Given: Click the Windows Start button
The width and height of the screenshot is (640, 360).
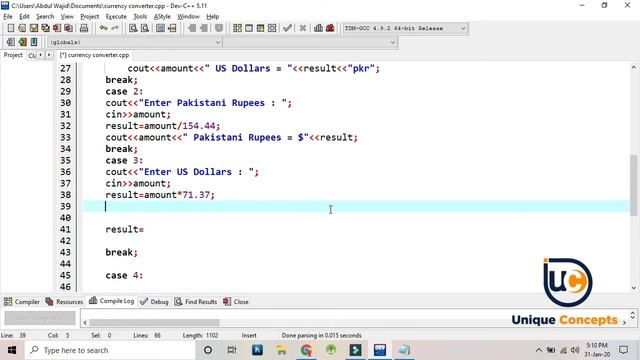Looking at the screenshot, I should (11, 350).
